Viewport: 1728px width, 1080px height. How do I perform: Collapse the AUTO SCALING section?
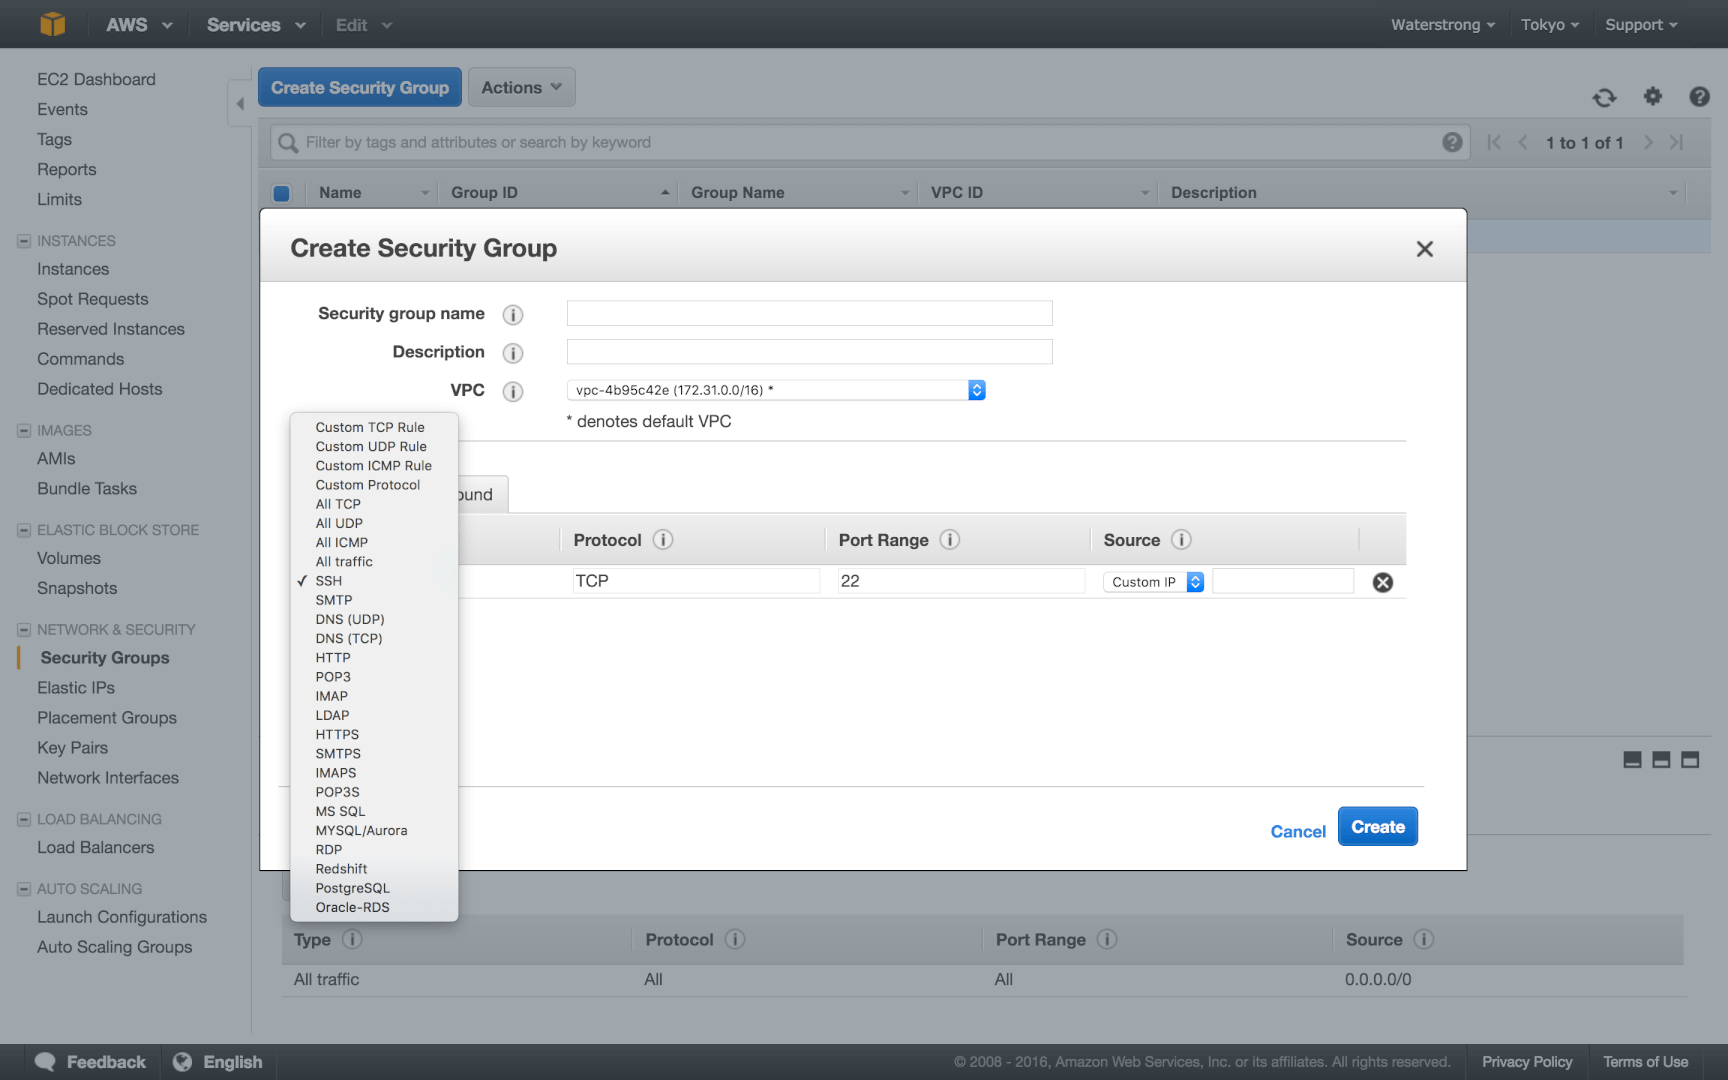click(x=24, y=889)
